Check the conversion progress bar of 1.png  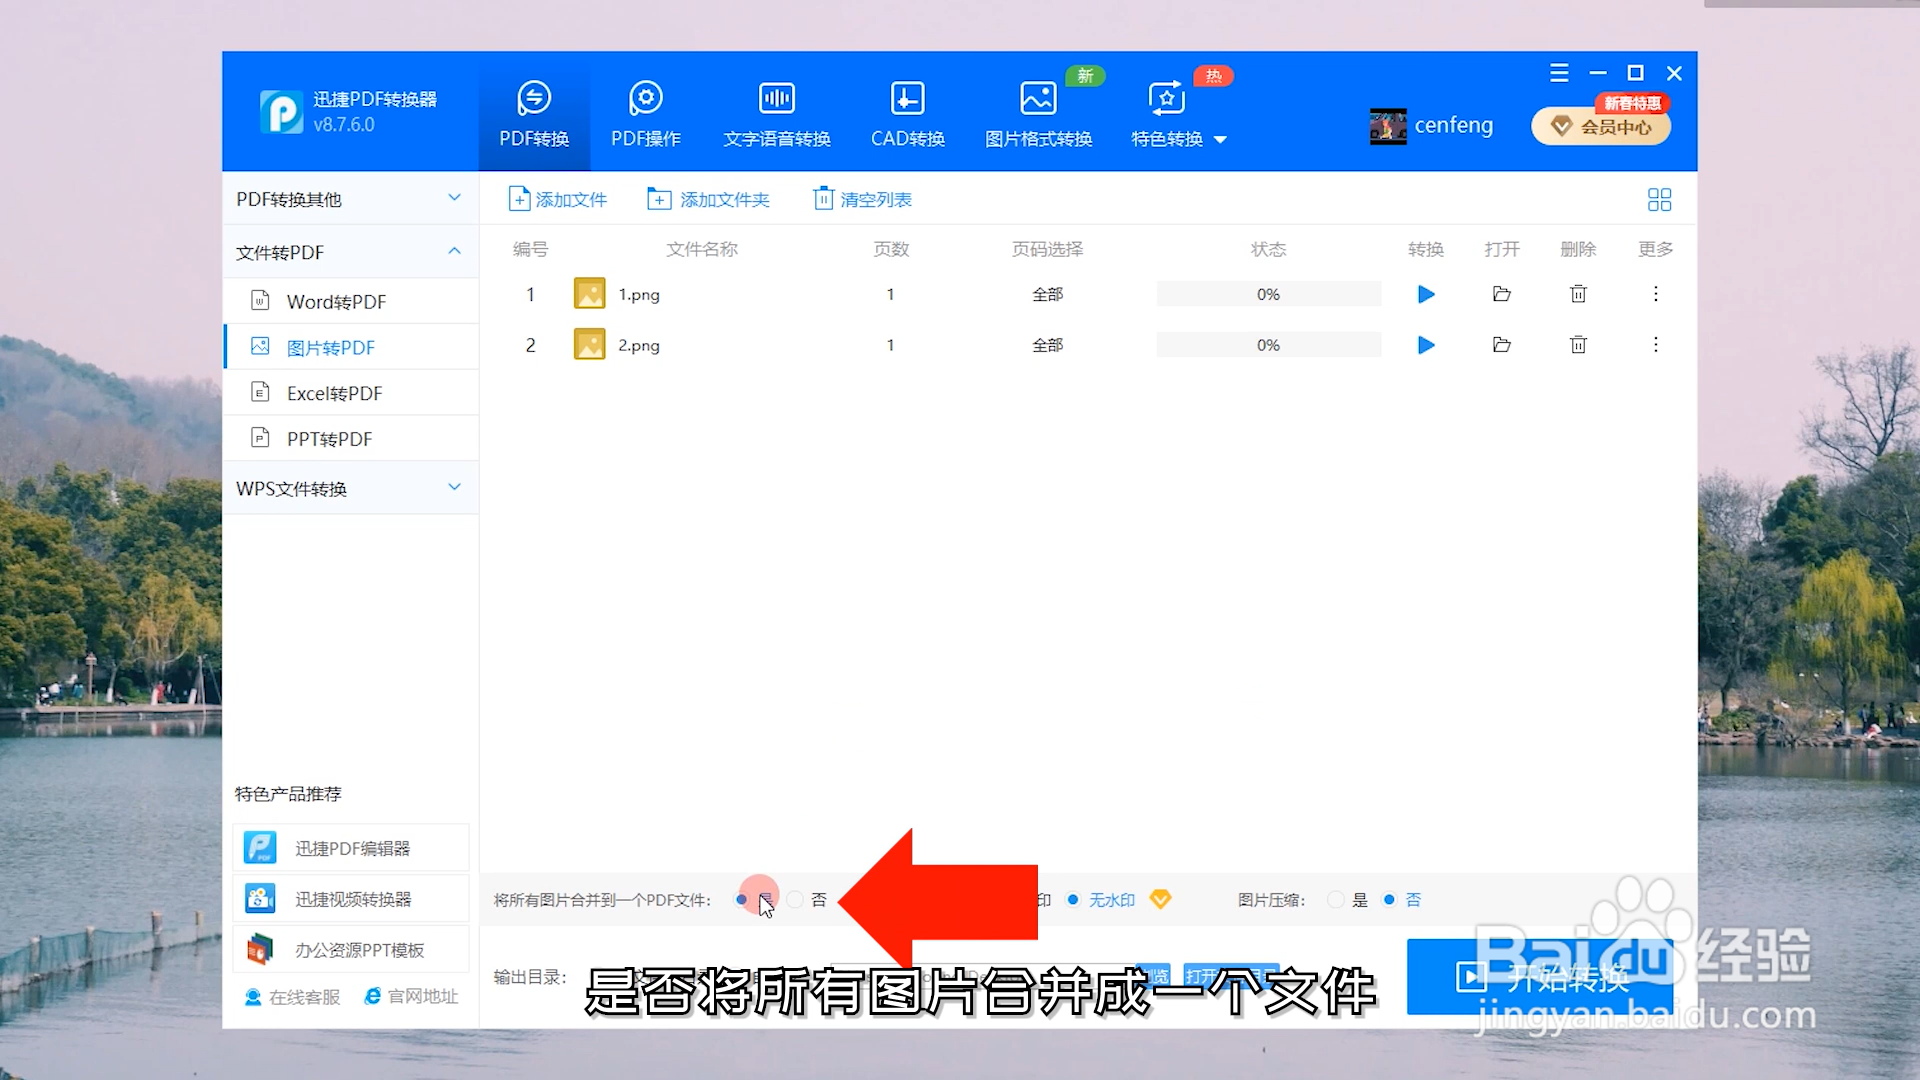tap(1268, 293)
